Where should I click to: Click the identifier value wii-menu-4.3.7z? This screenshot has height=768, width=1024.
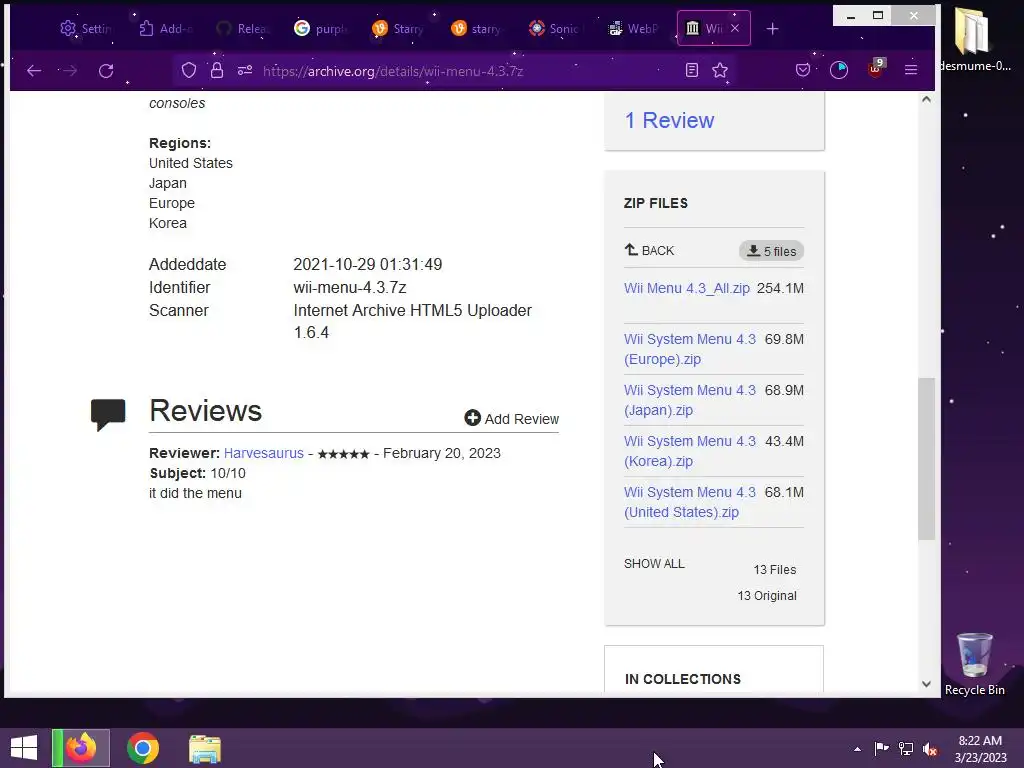pos(349,287)
